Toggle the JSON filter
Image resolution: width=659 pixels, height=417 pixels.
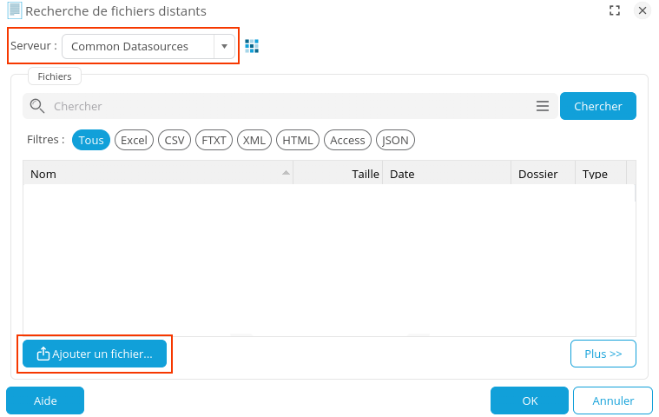[396, 141]
